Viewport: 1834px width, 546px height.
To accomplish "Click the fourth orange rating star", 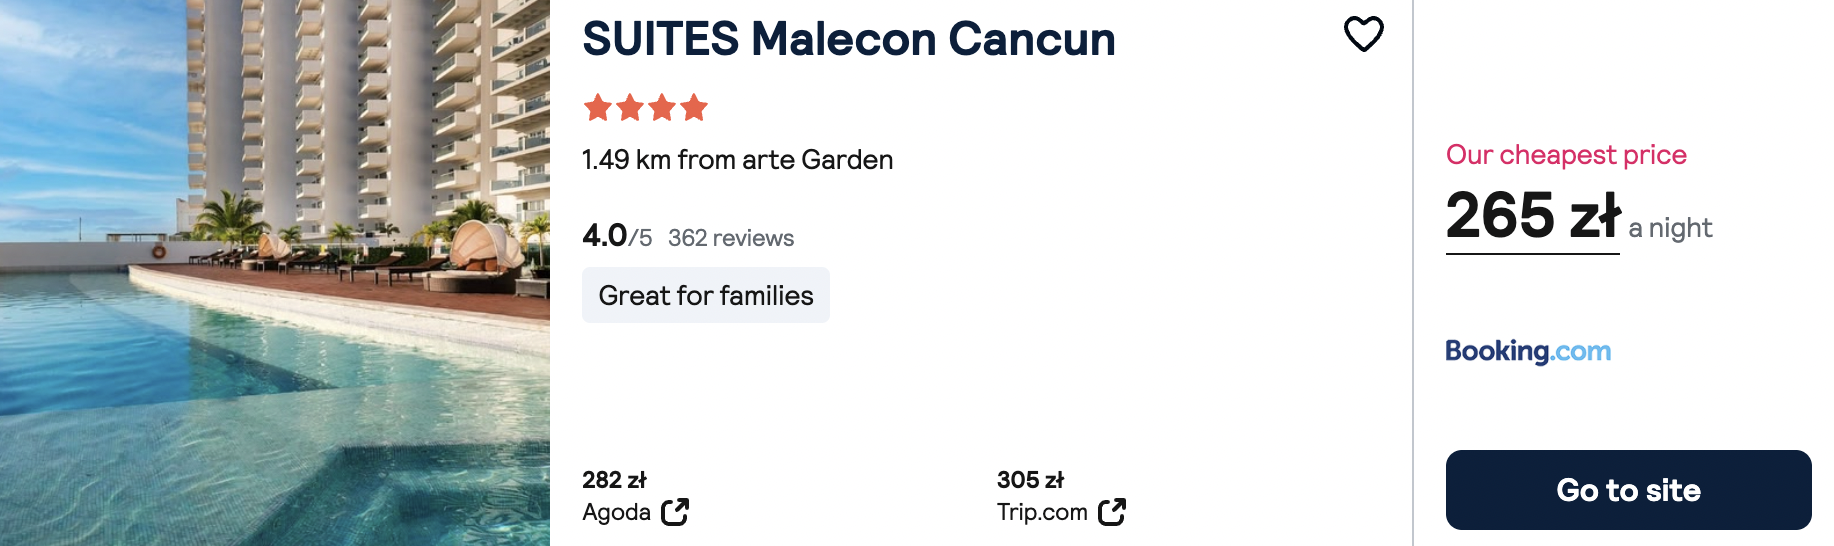I will [694, 107].
